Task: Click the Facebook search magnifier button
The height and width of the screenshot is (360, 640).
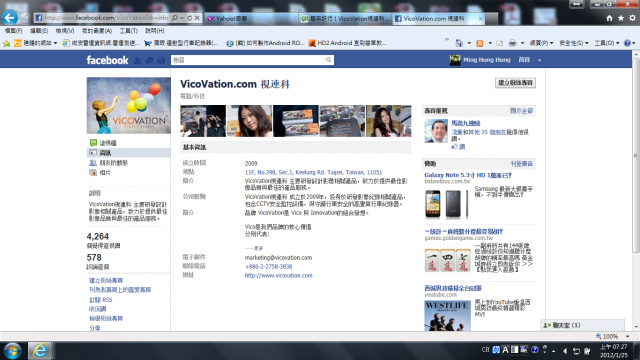Action: point(328,60)
